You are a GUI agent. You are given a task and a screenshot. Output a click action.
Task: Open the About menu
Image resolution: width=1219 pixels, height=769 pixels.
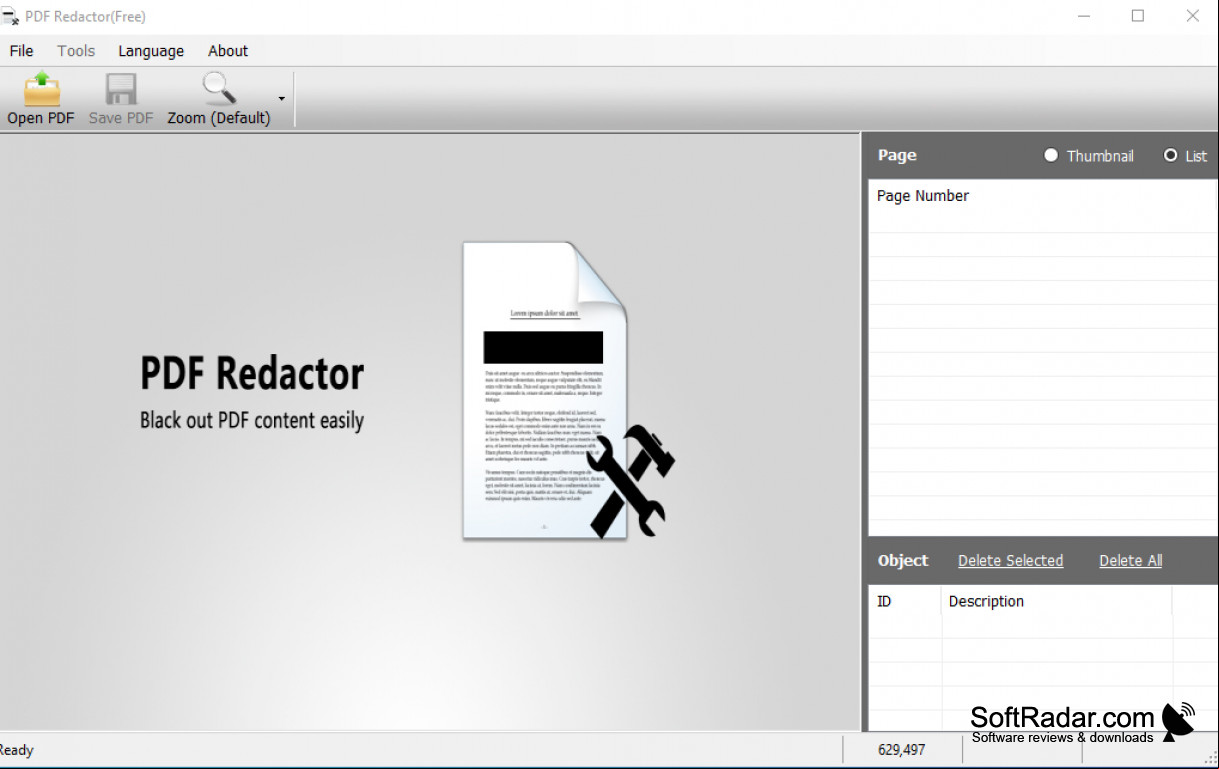point(228,51)
